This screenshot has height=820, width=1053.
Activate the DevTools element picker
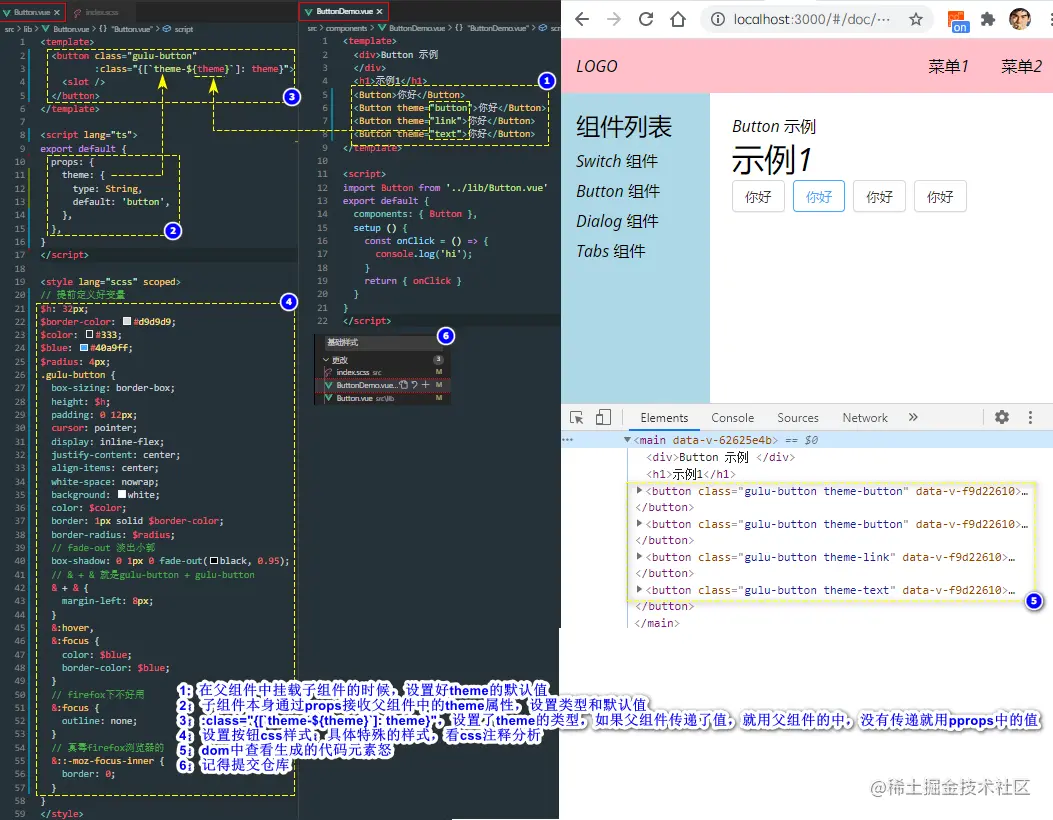pyautogui.click(x=576, y=418)
